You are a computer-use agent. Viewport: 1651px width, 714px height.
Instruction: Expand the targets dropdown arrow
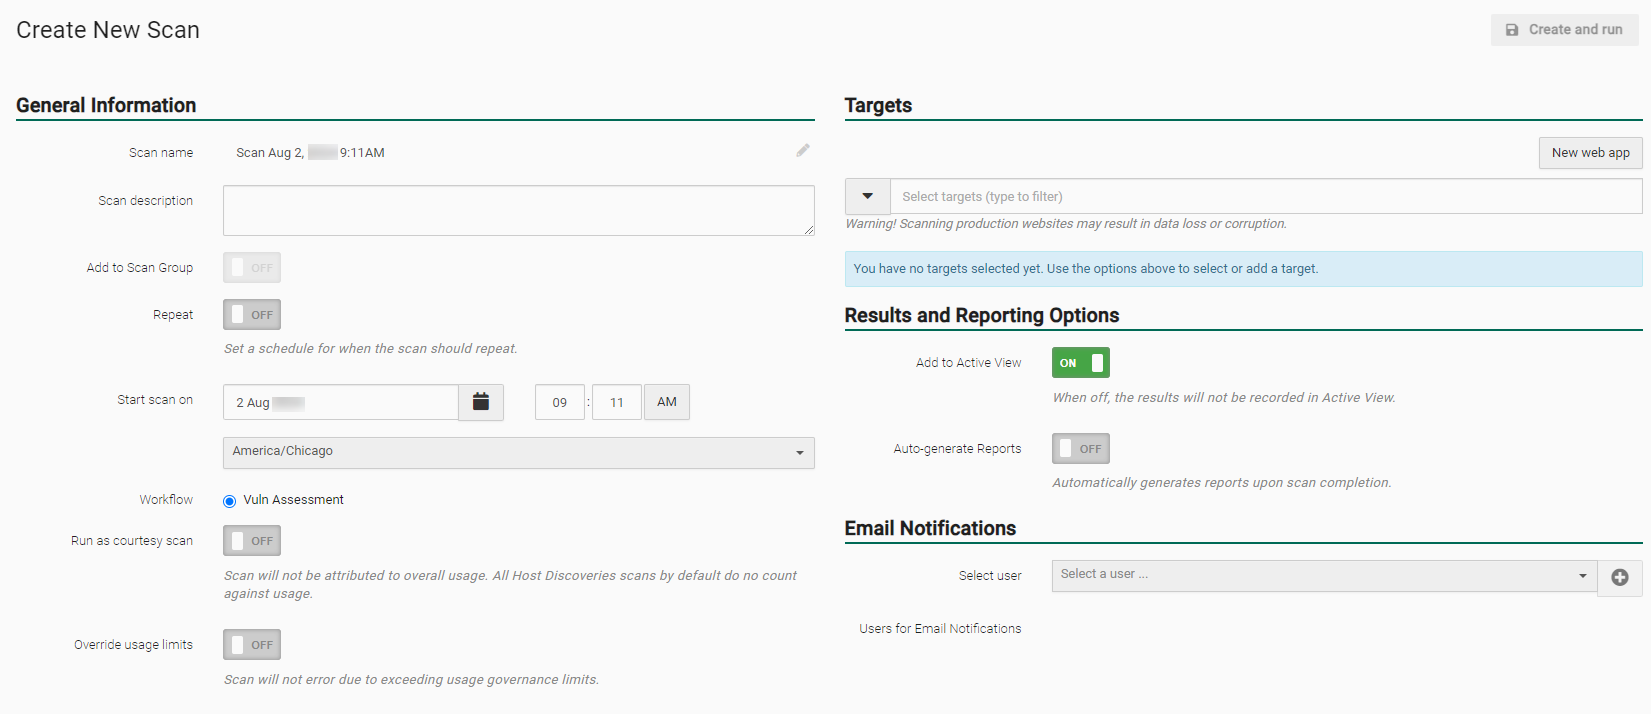click(x=867, y=197)
